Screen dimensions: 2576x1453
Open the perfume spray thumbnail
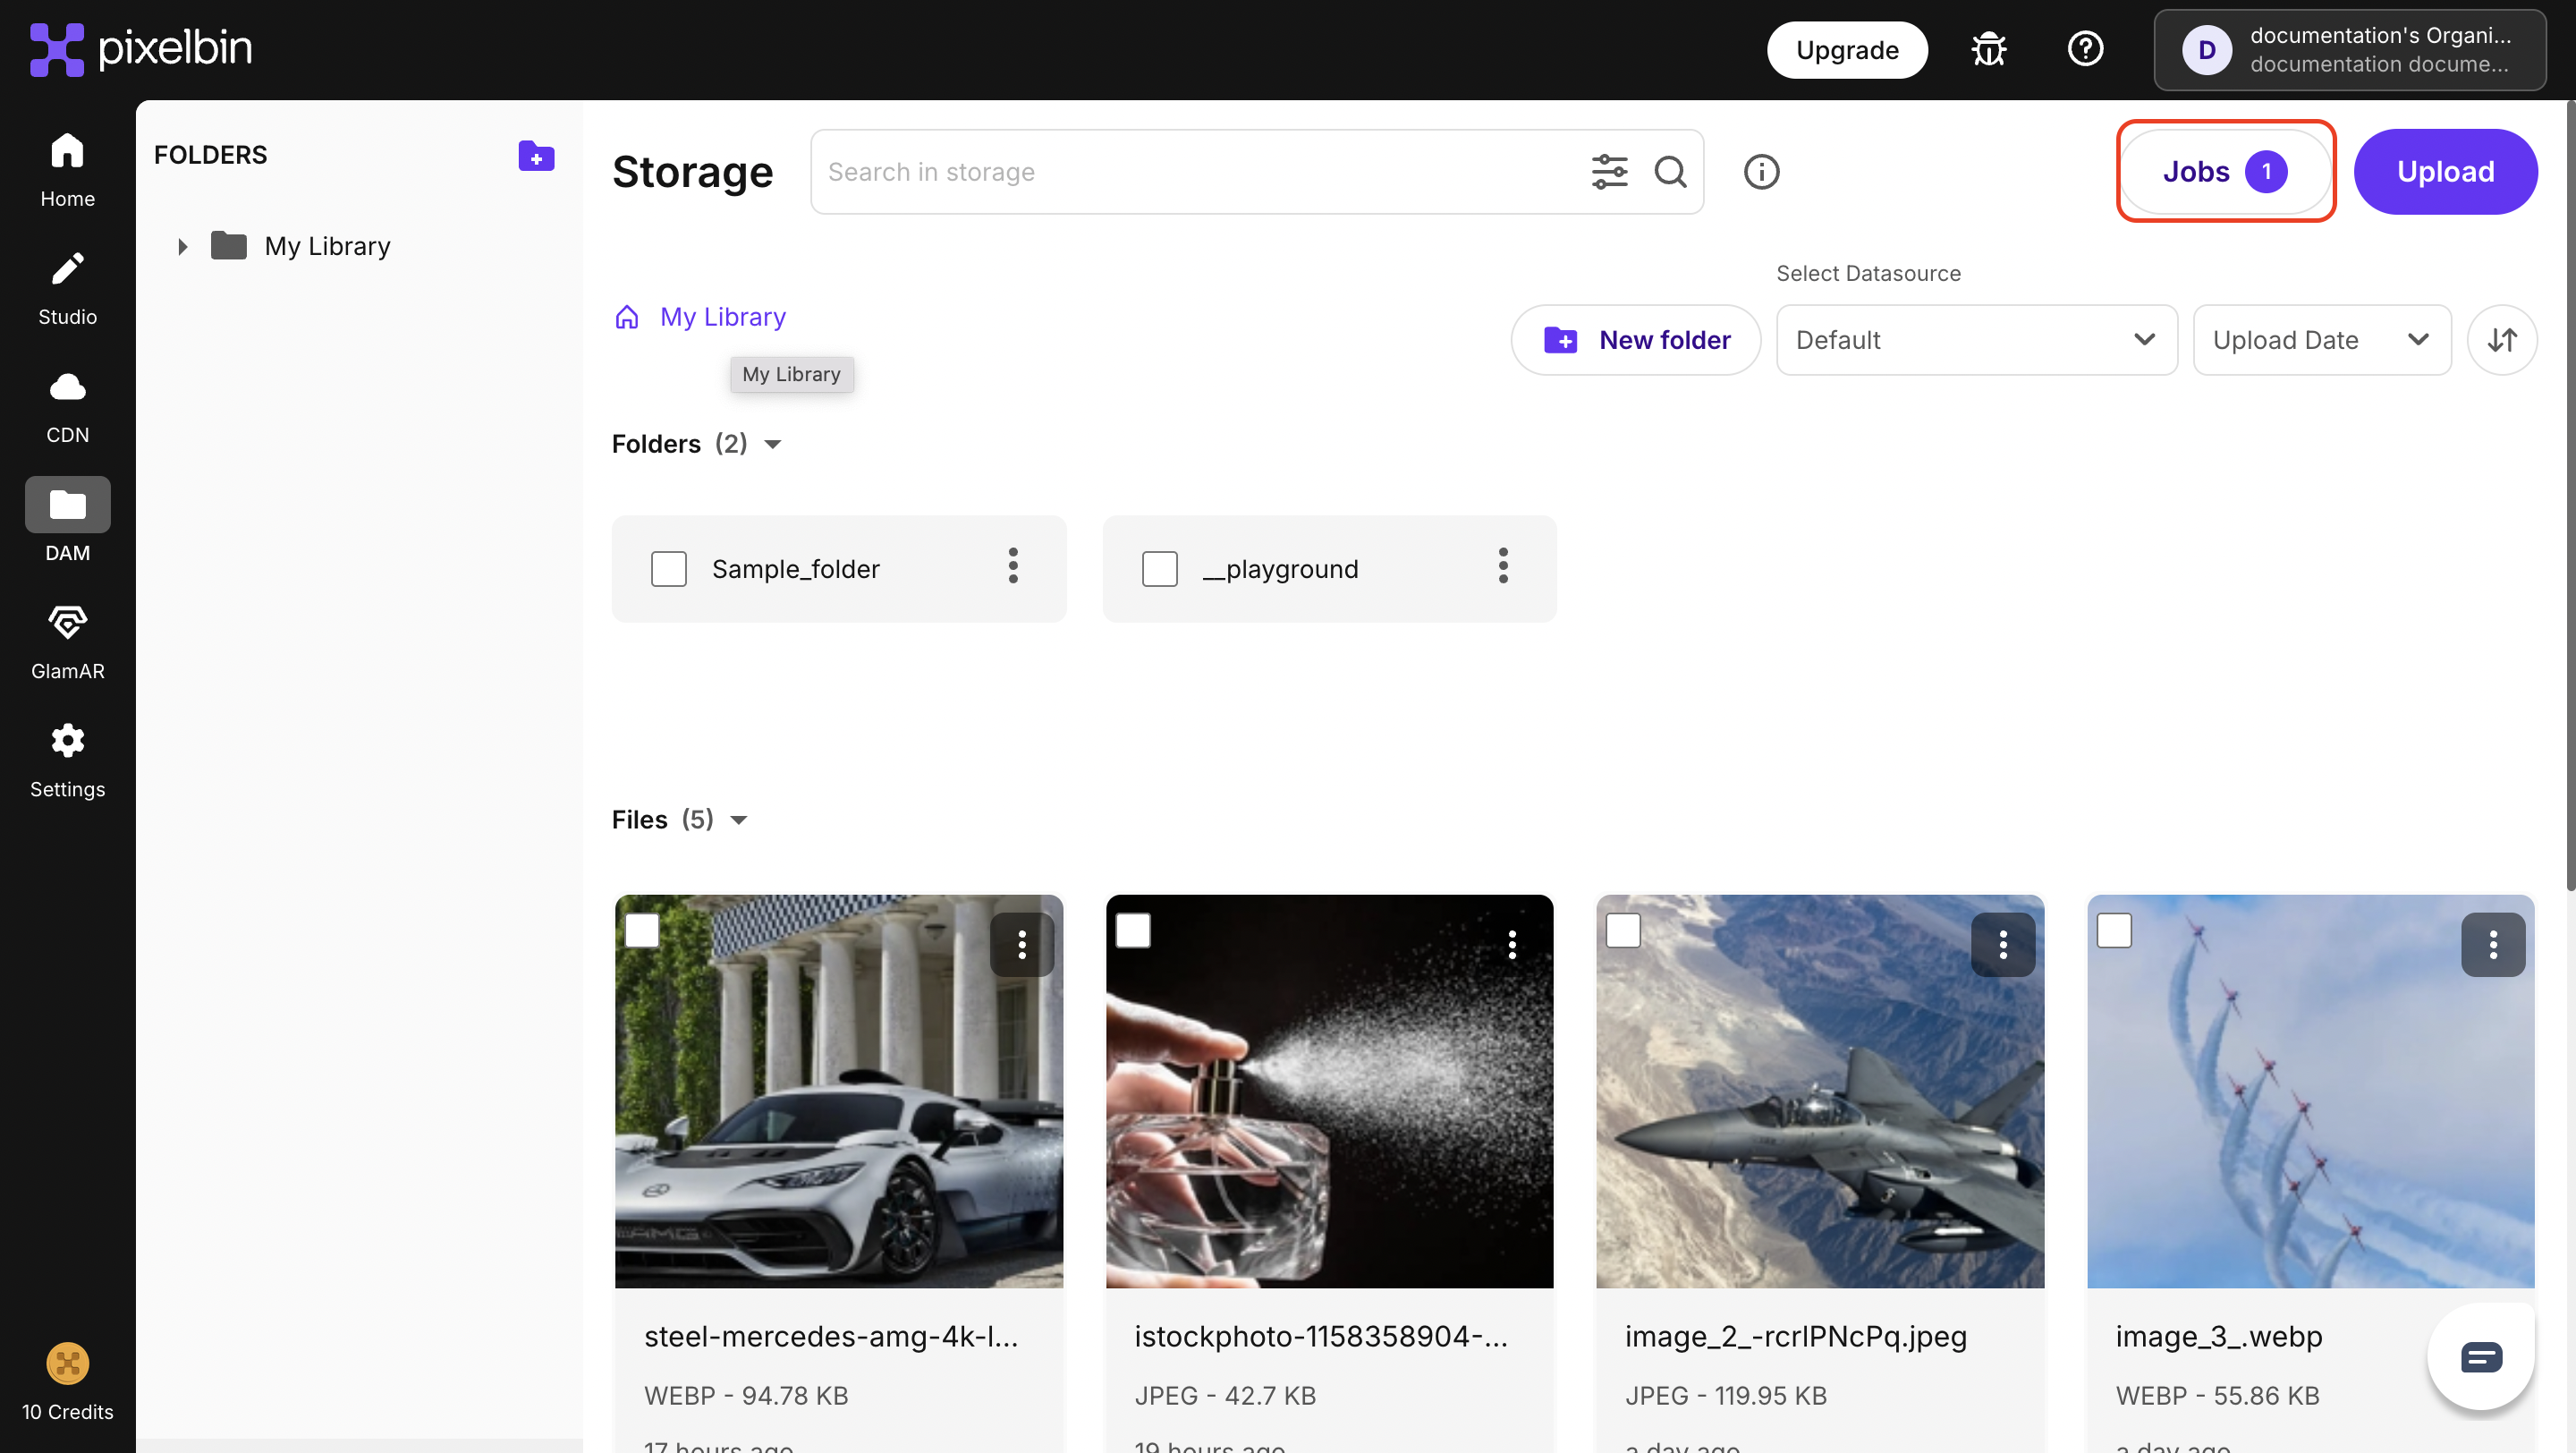point(1329,1091)
